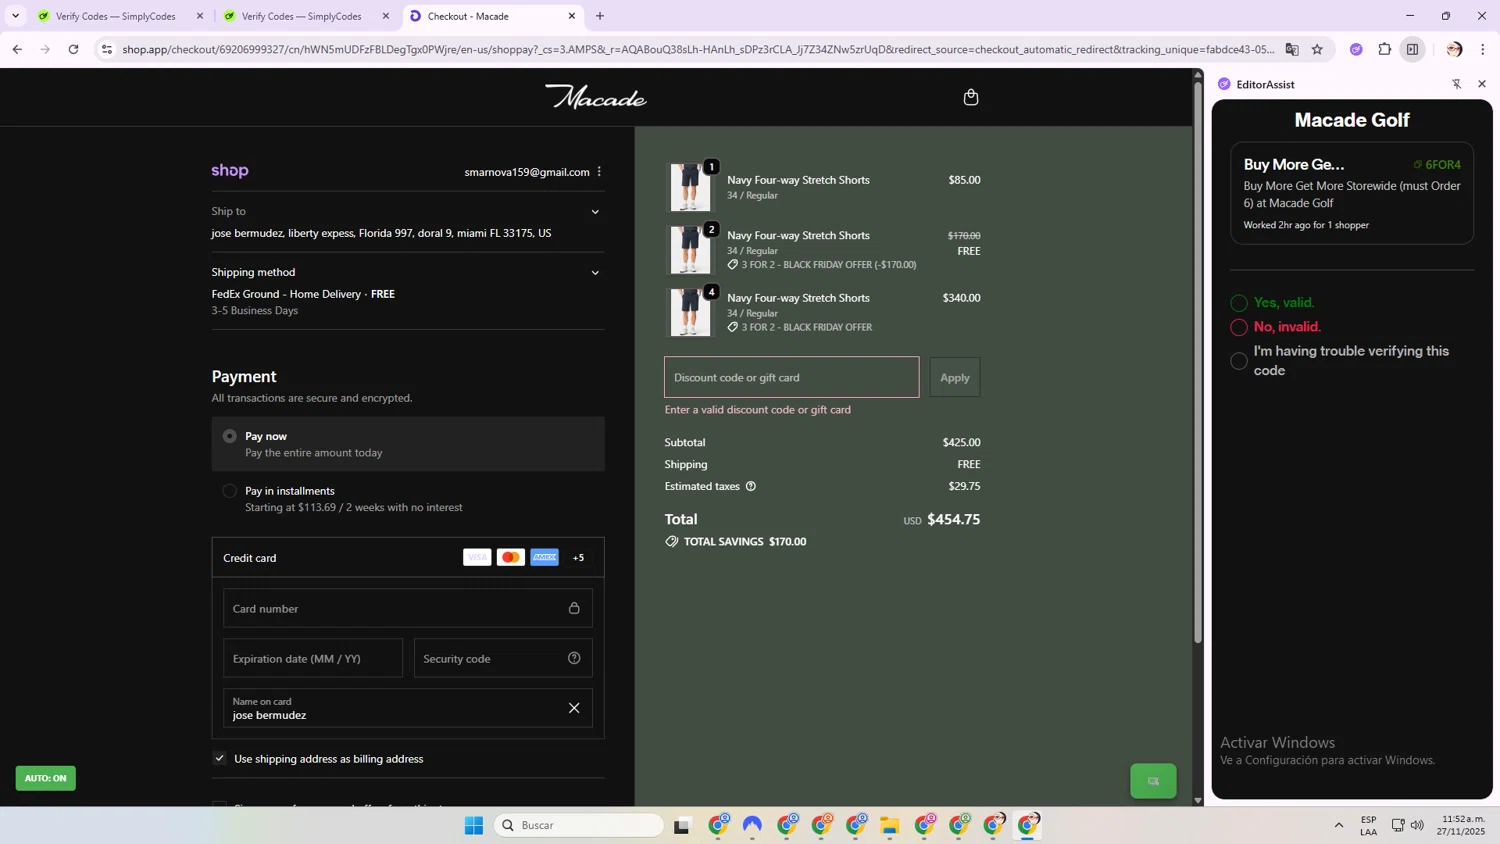This screenshot has height=844, width=1500.
Task: Click the $85.00 Navy shorts thumbnail
Action: 690,187
